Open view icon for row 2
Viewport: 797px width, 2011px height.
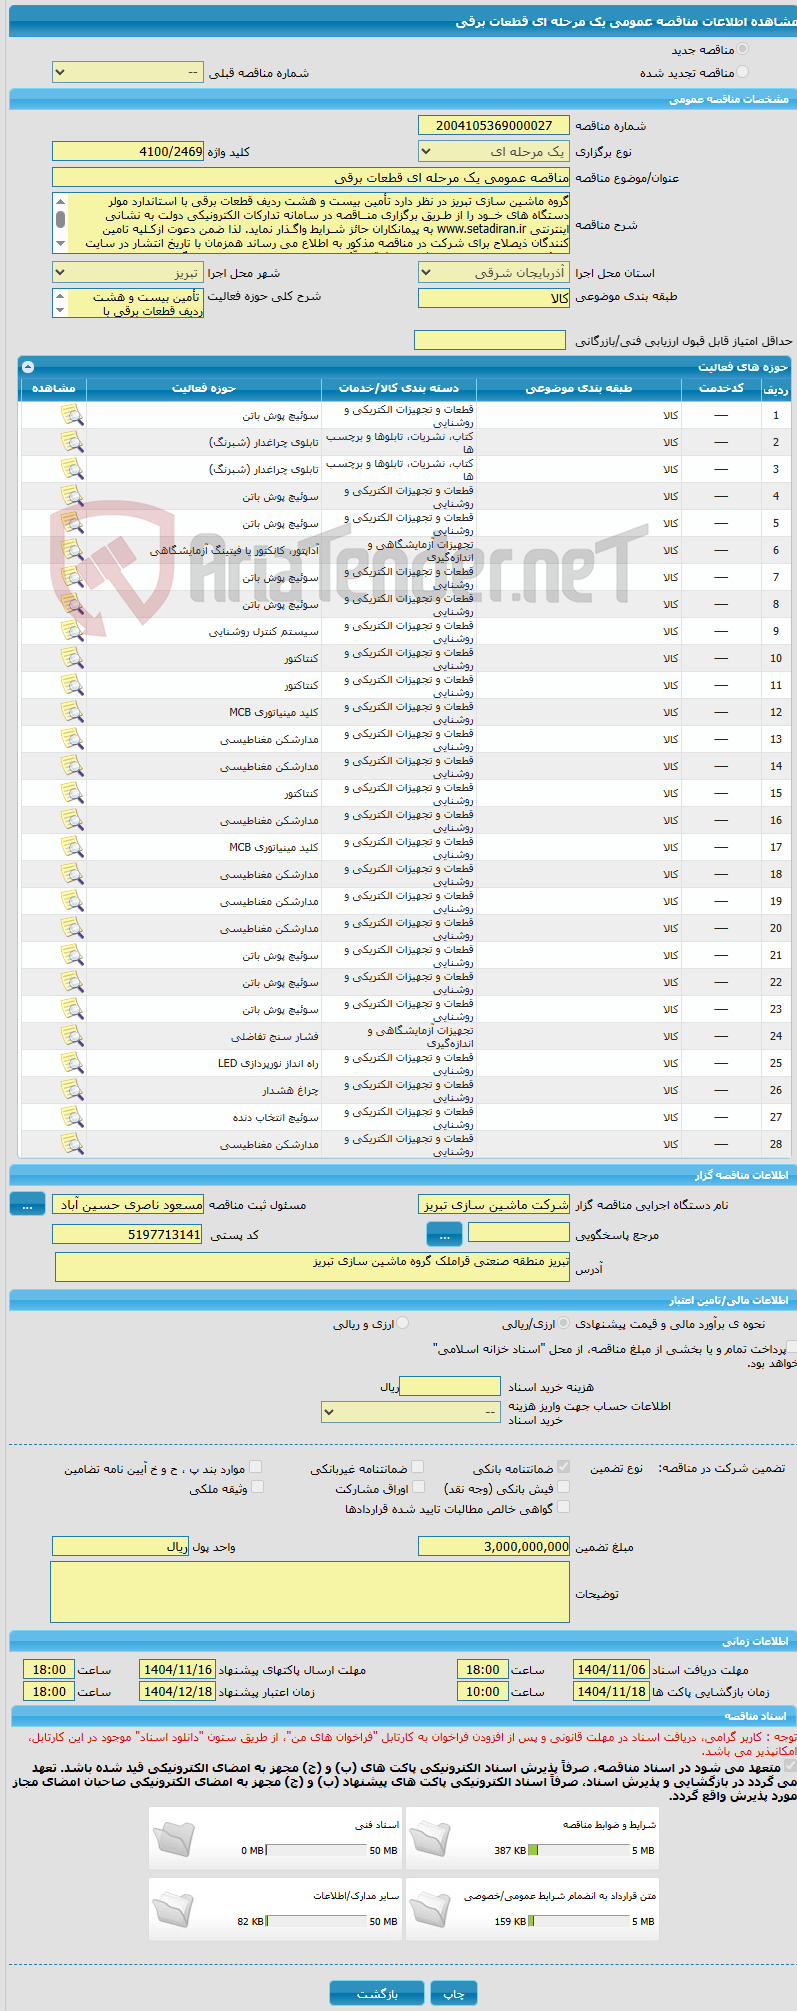tap(72, 442)
